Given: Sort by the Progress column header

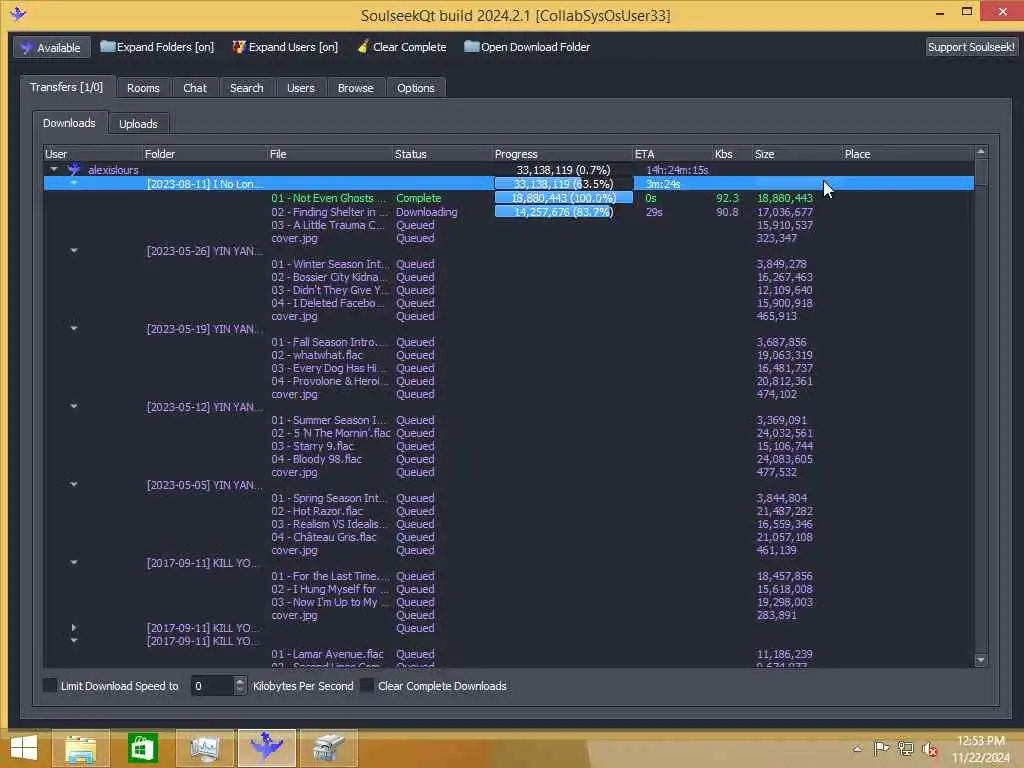Looking at the screenshot, I should click(x=562, y=154).
